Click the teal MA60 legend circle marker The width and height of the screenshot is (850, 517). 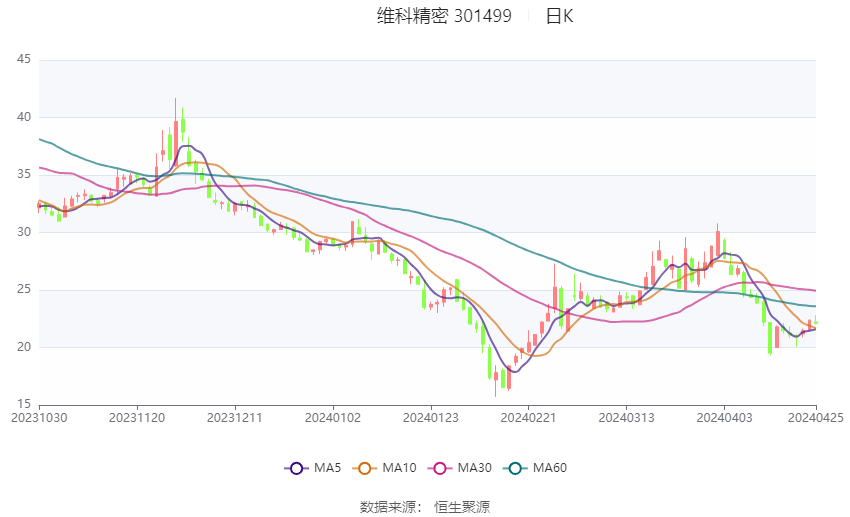[514, 468]
